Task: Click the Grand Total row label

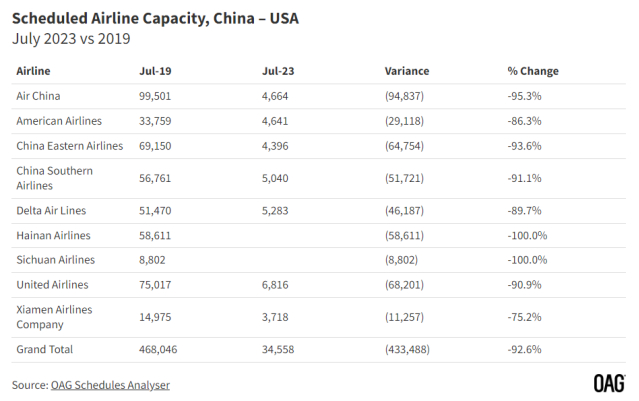Action: click(x=45, y=349)
